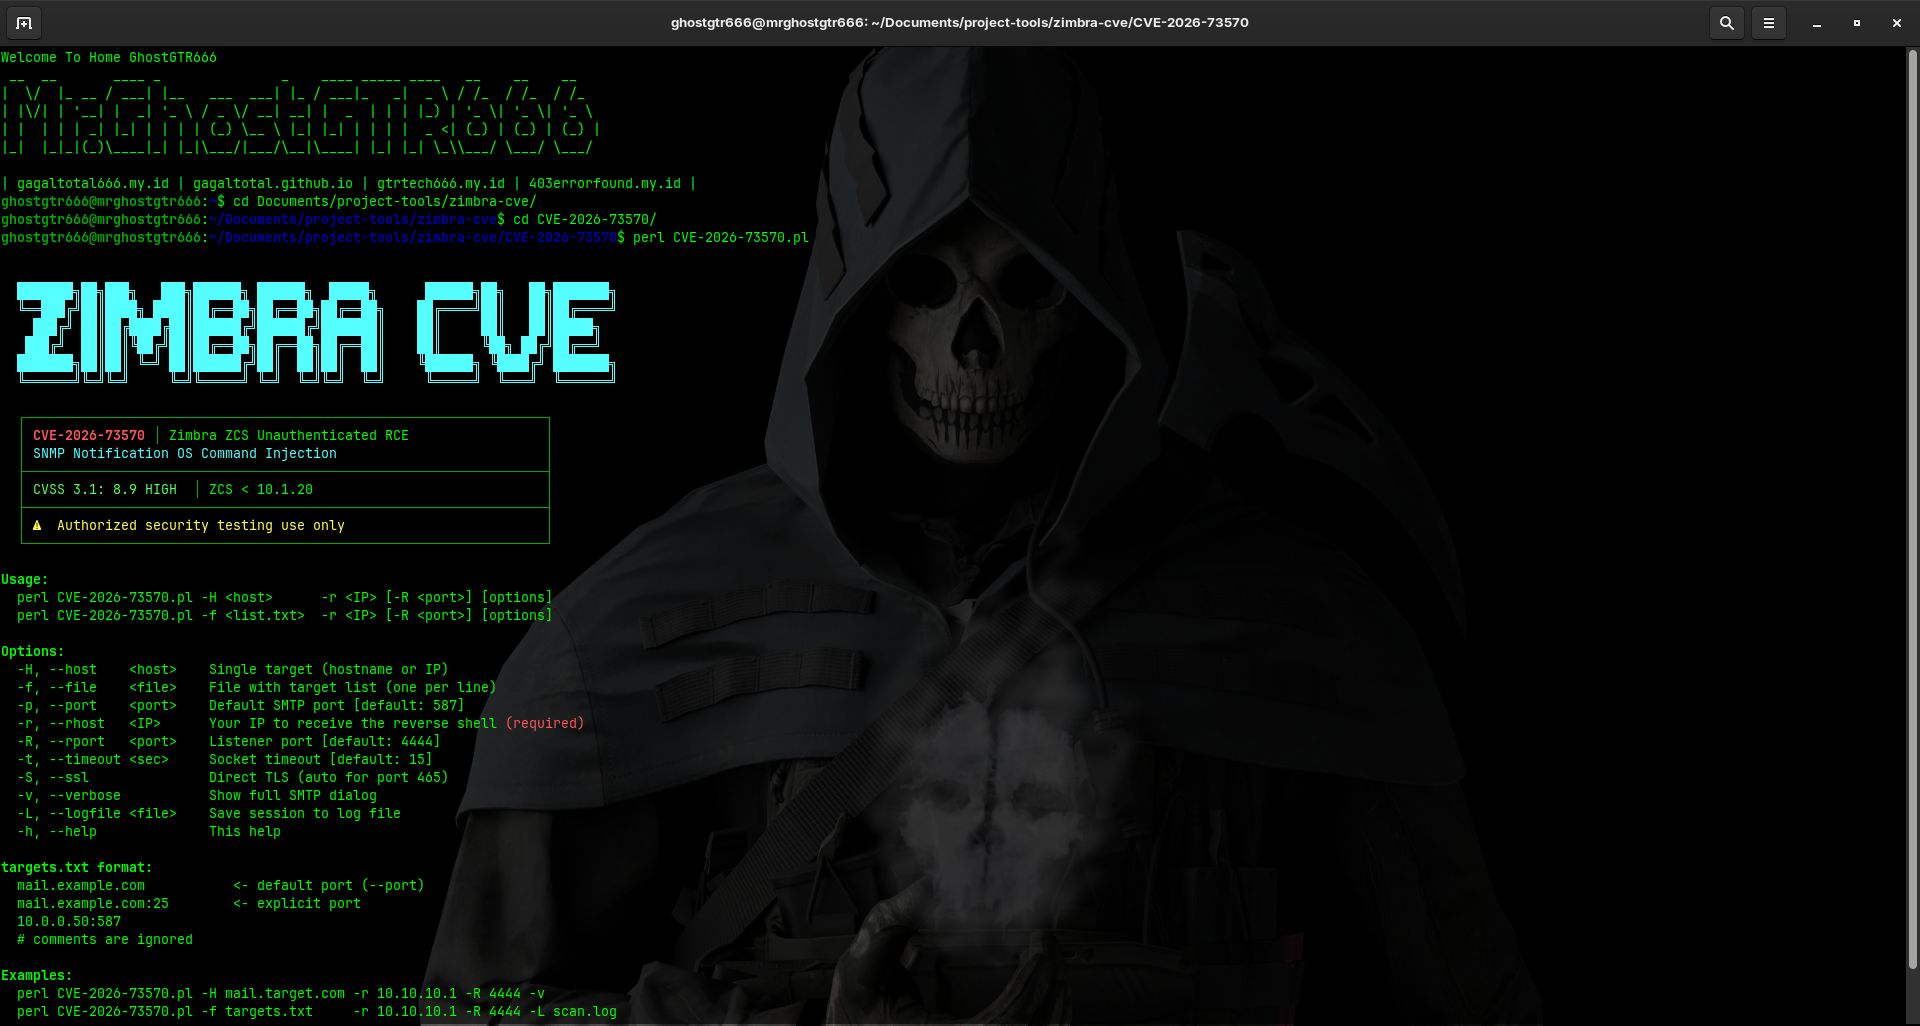
Task: Click example command with 'mail.target.com'
Action: [x=281, y=993]
